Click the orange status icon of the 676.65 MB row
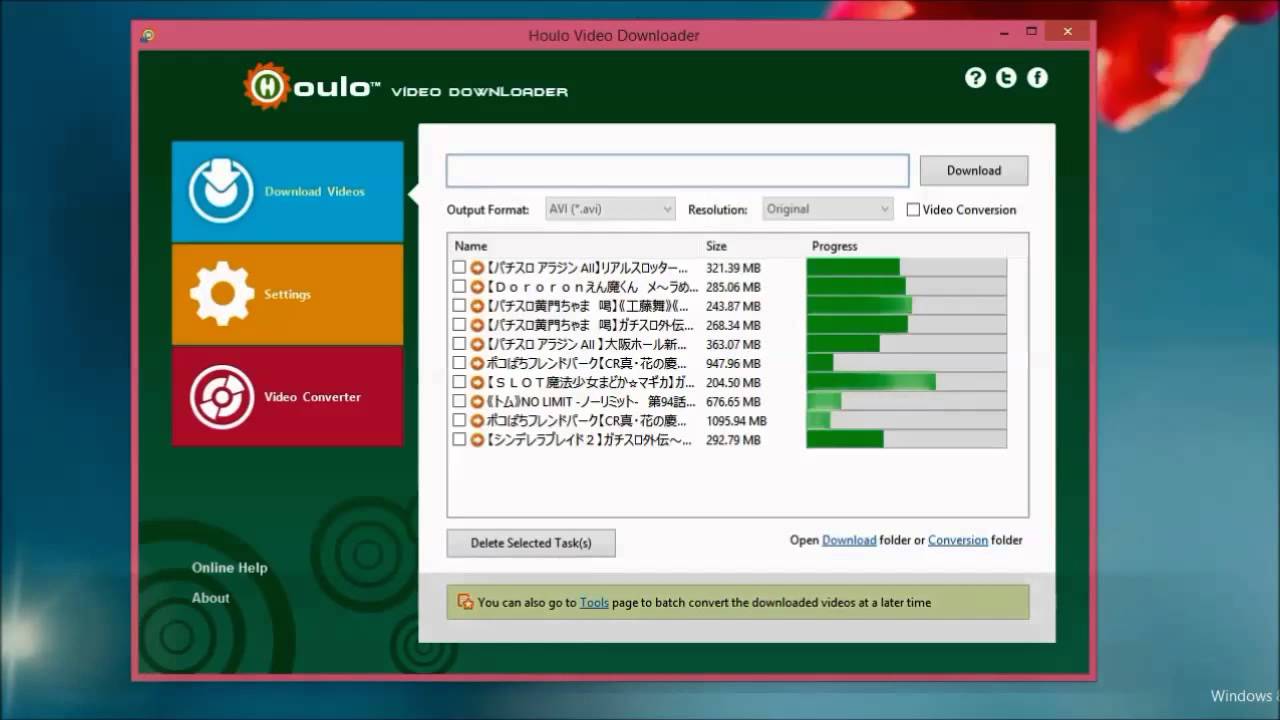This screenshot has height=720, width=1280. click(x=477, y=401)
